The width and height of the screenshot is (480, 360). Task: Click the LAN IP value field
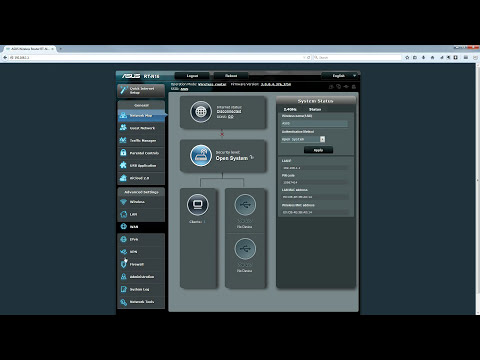point(314,168)
